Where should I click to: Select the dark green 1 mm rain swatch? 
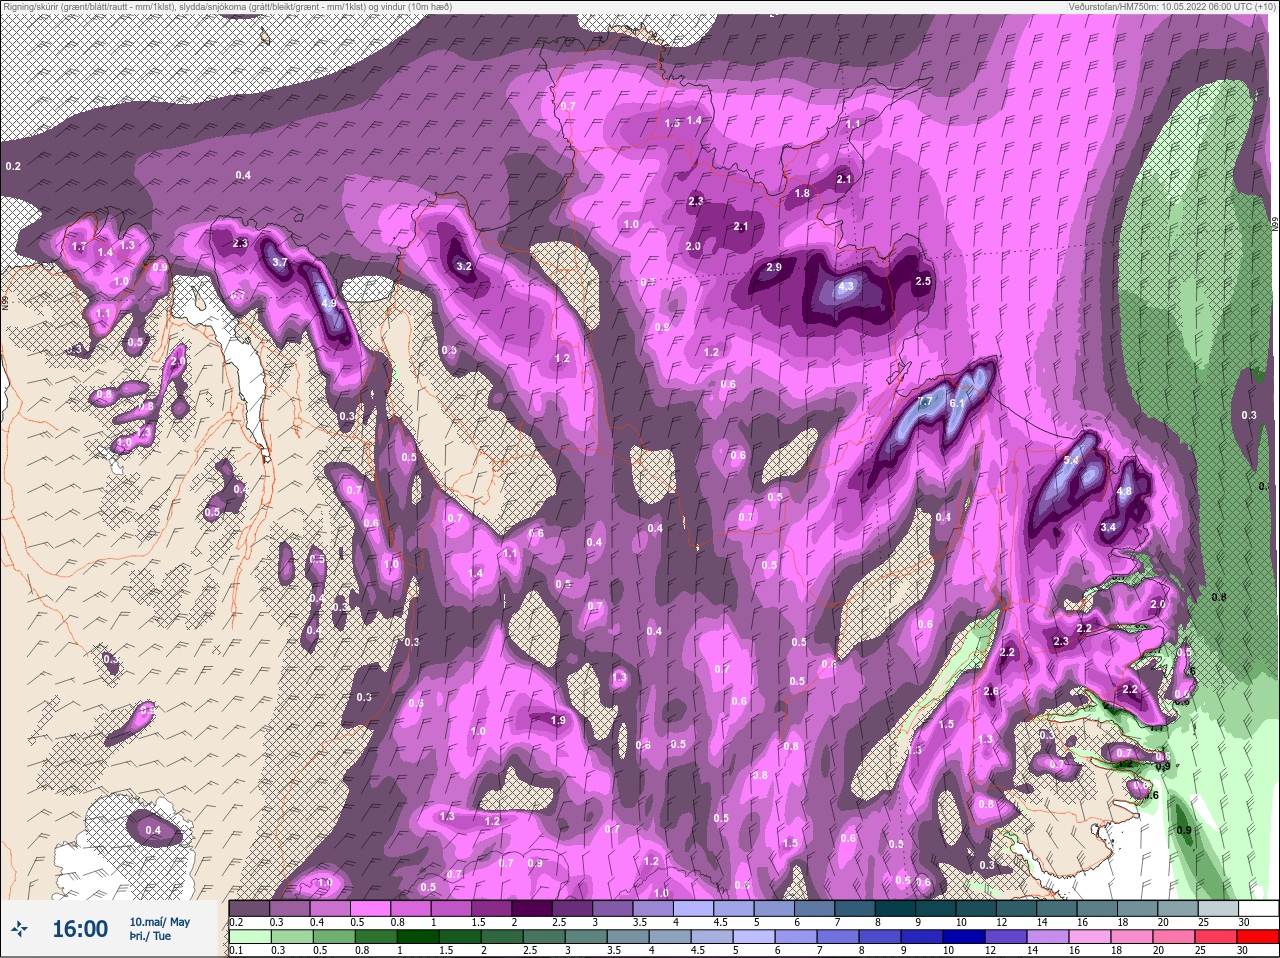coord(419,937)
